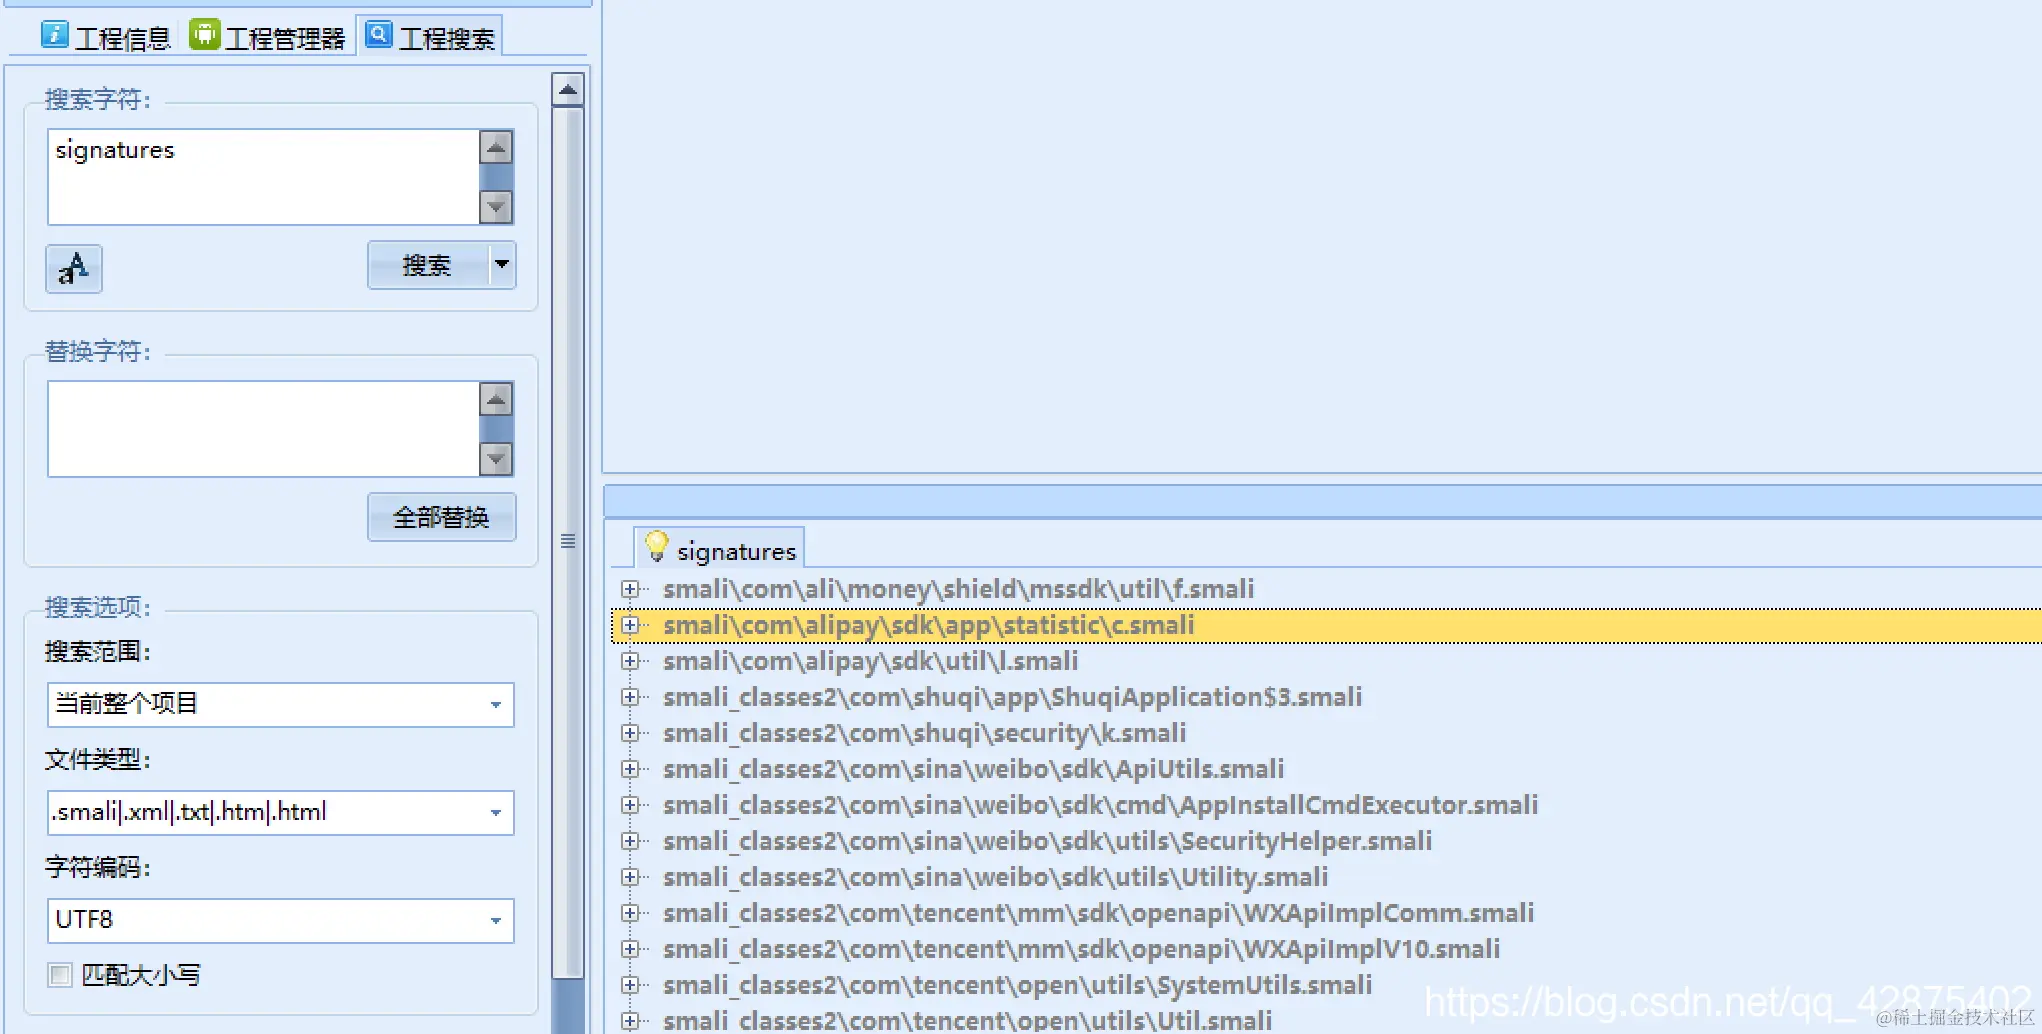Expand the WXApiImplV10.smali result

coord(630,949)
